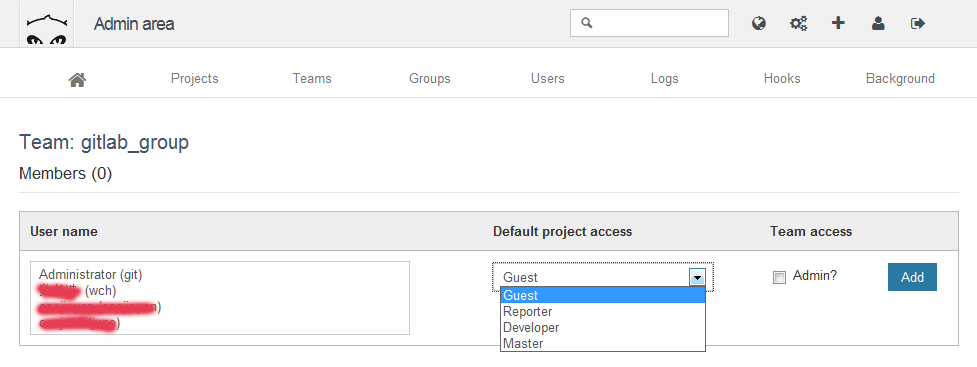Click the Members (0) text

tap(65, 173)
